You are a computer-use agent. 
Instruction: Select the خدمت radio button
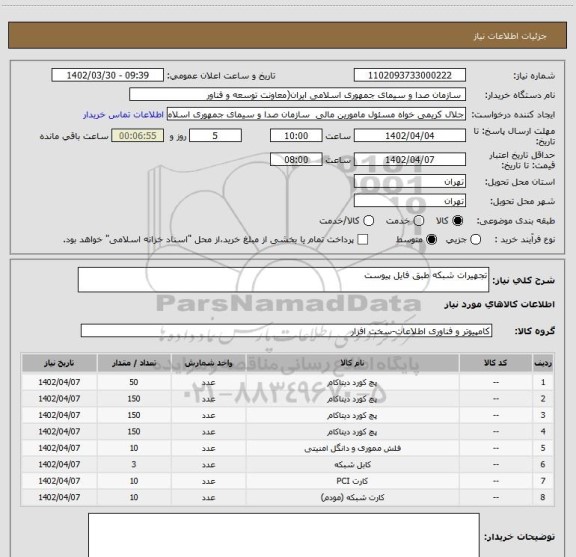(x=419, y=220)
